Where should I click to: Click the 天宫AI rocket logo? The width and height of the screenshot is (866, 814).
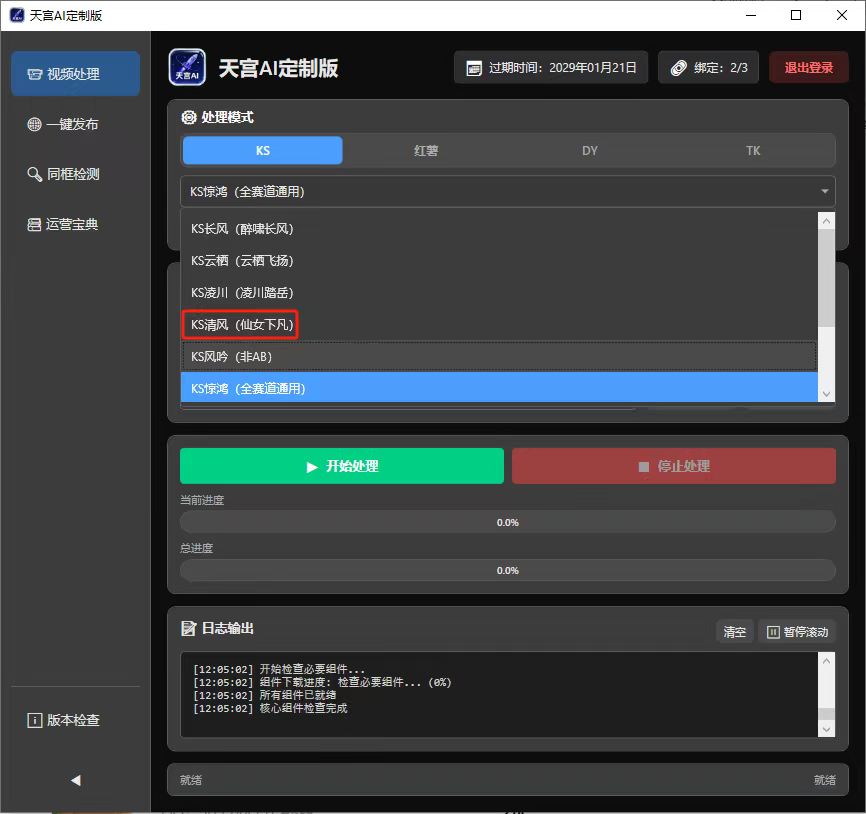187,67
